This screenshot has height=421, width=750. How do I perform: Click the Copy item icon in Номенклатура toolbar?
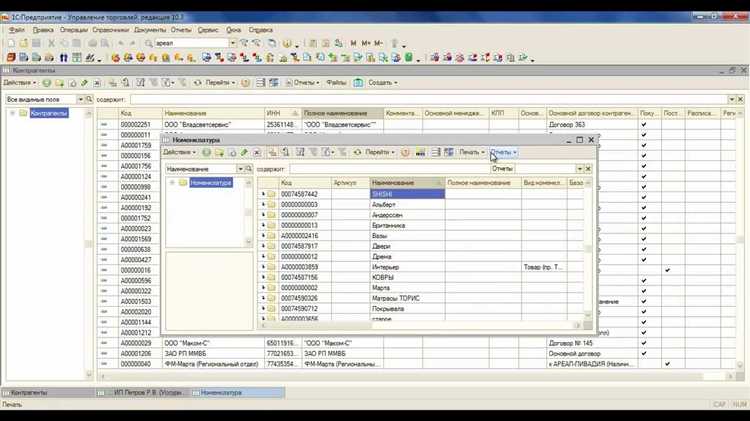click(232, 153)
